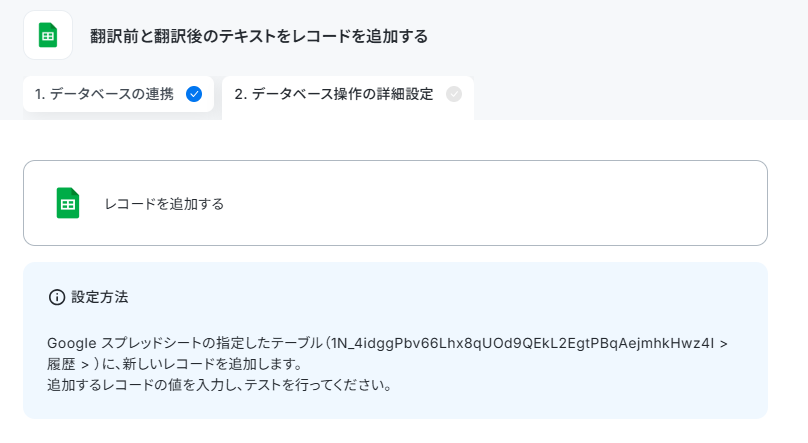Click the 設定方法 heading text
Image resolution: width=808 pixels, height=443 pixels.
coord(99,297)
